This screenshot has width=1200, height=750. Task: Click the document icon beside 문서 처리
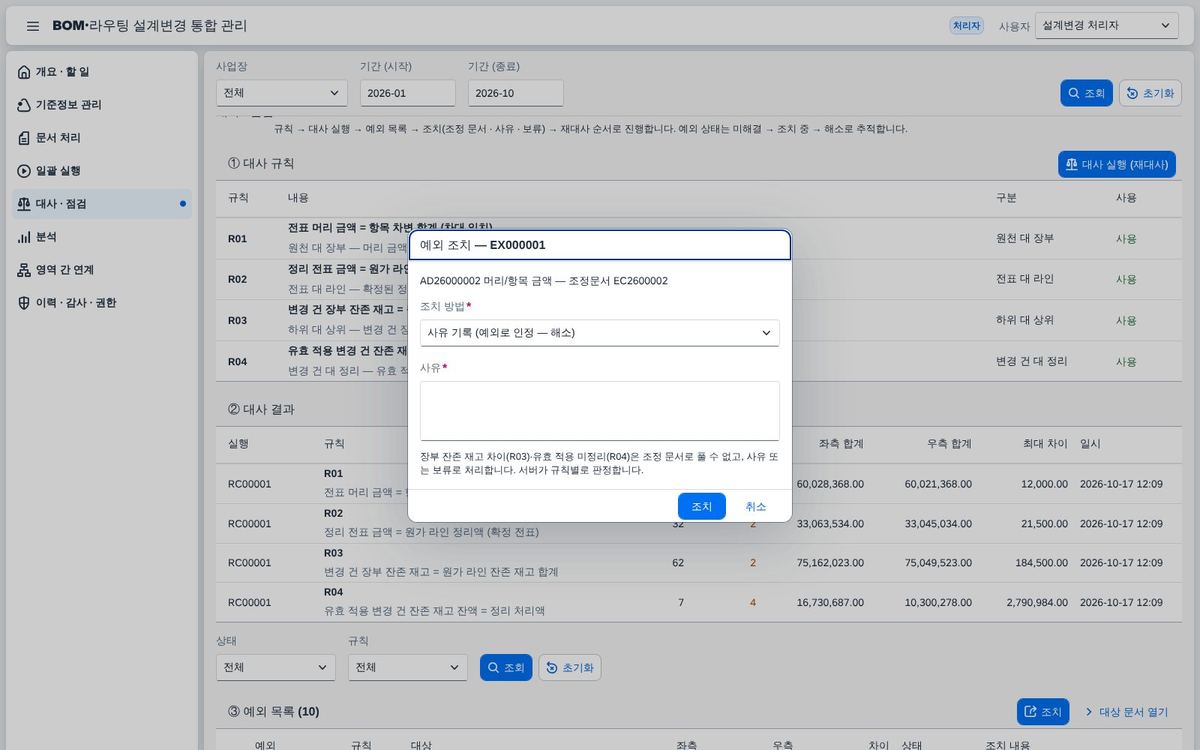tap(24, 138)
